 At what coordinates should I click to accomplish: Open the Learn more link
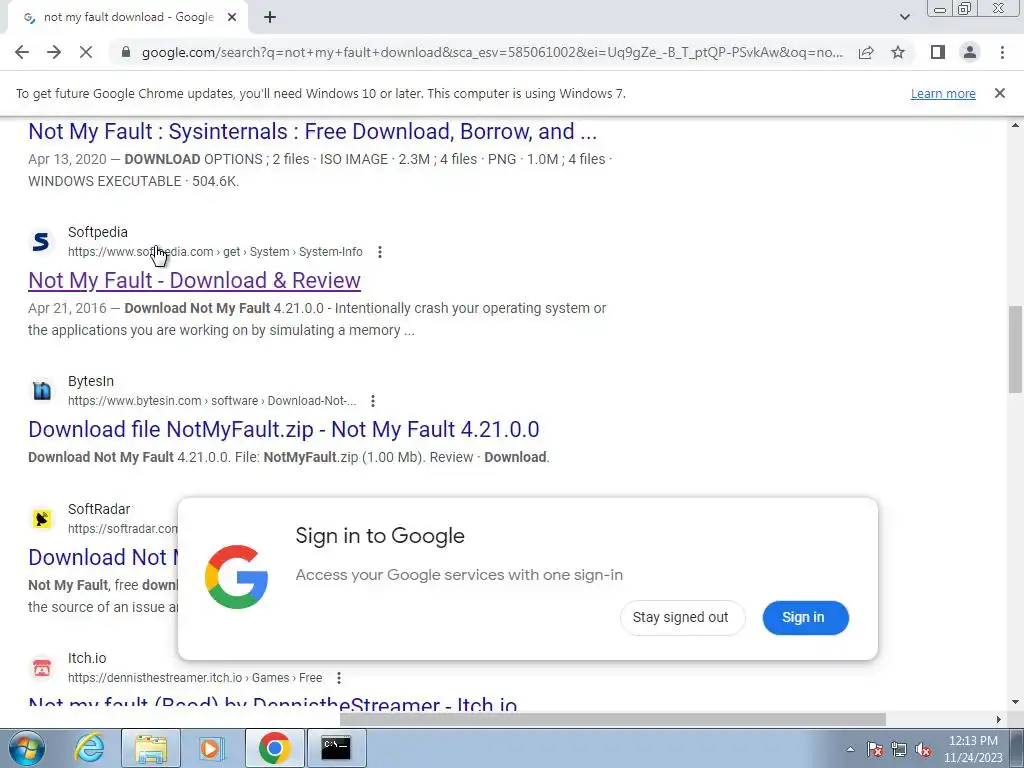click(943, 93)
